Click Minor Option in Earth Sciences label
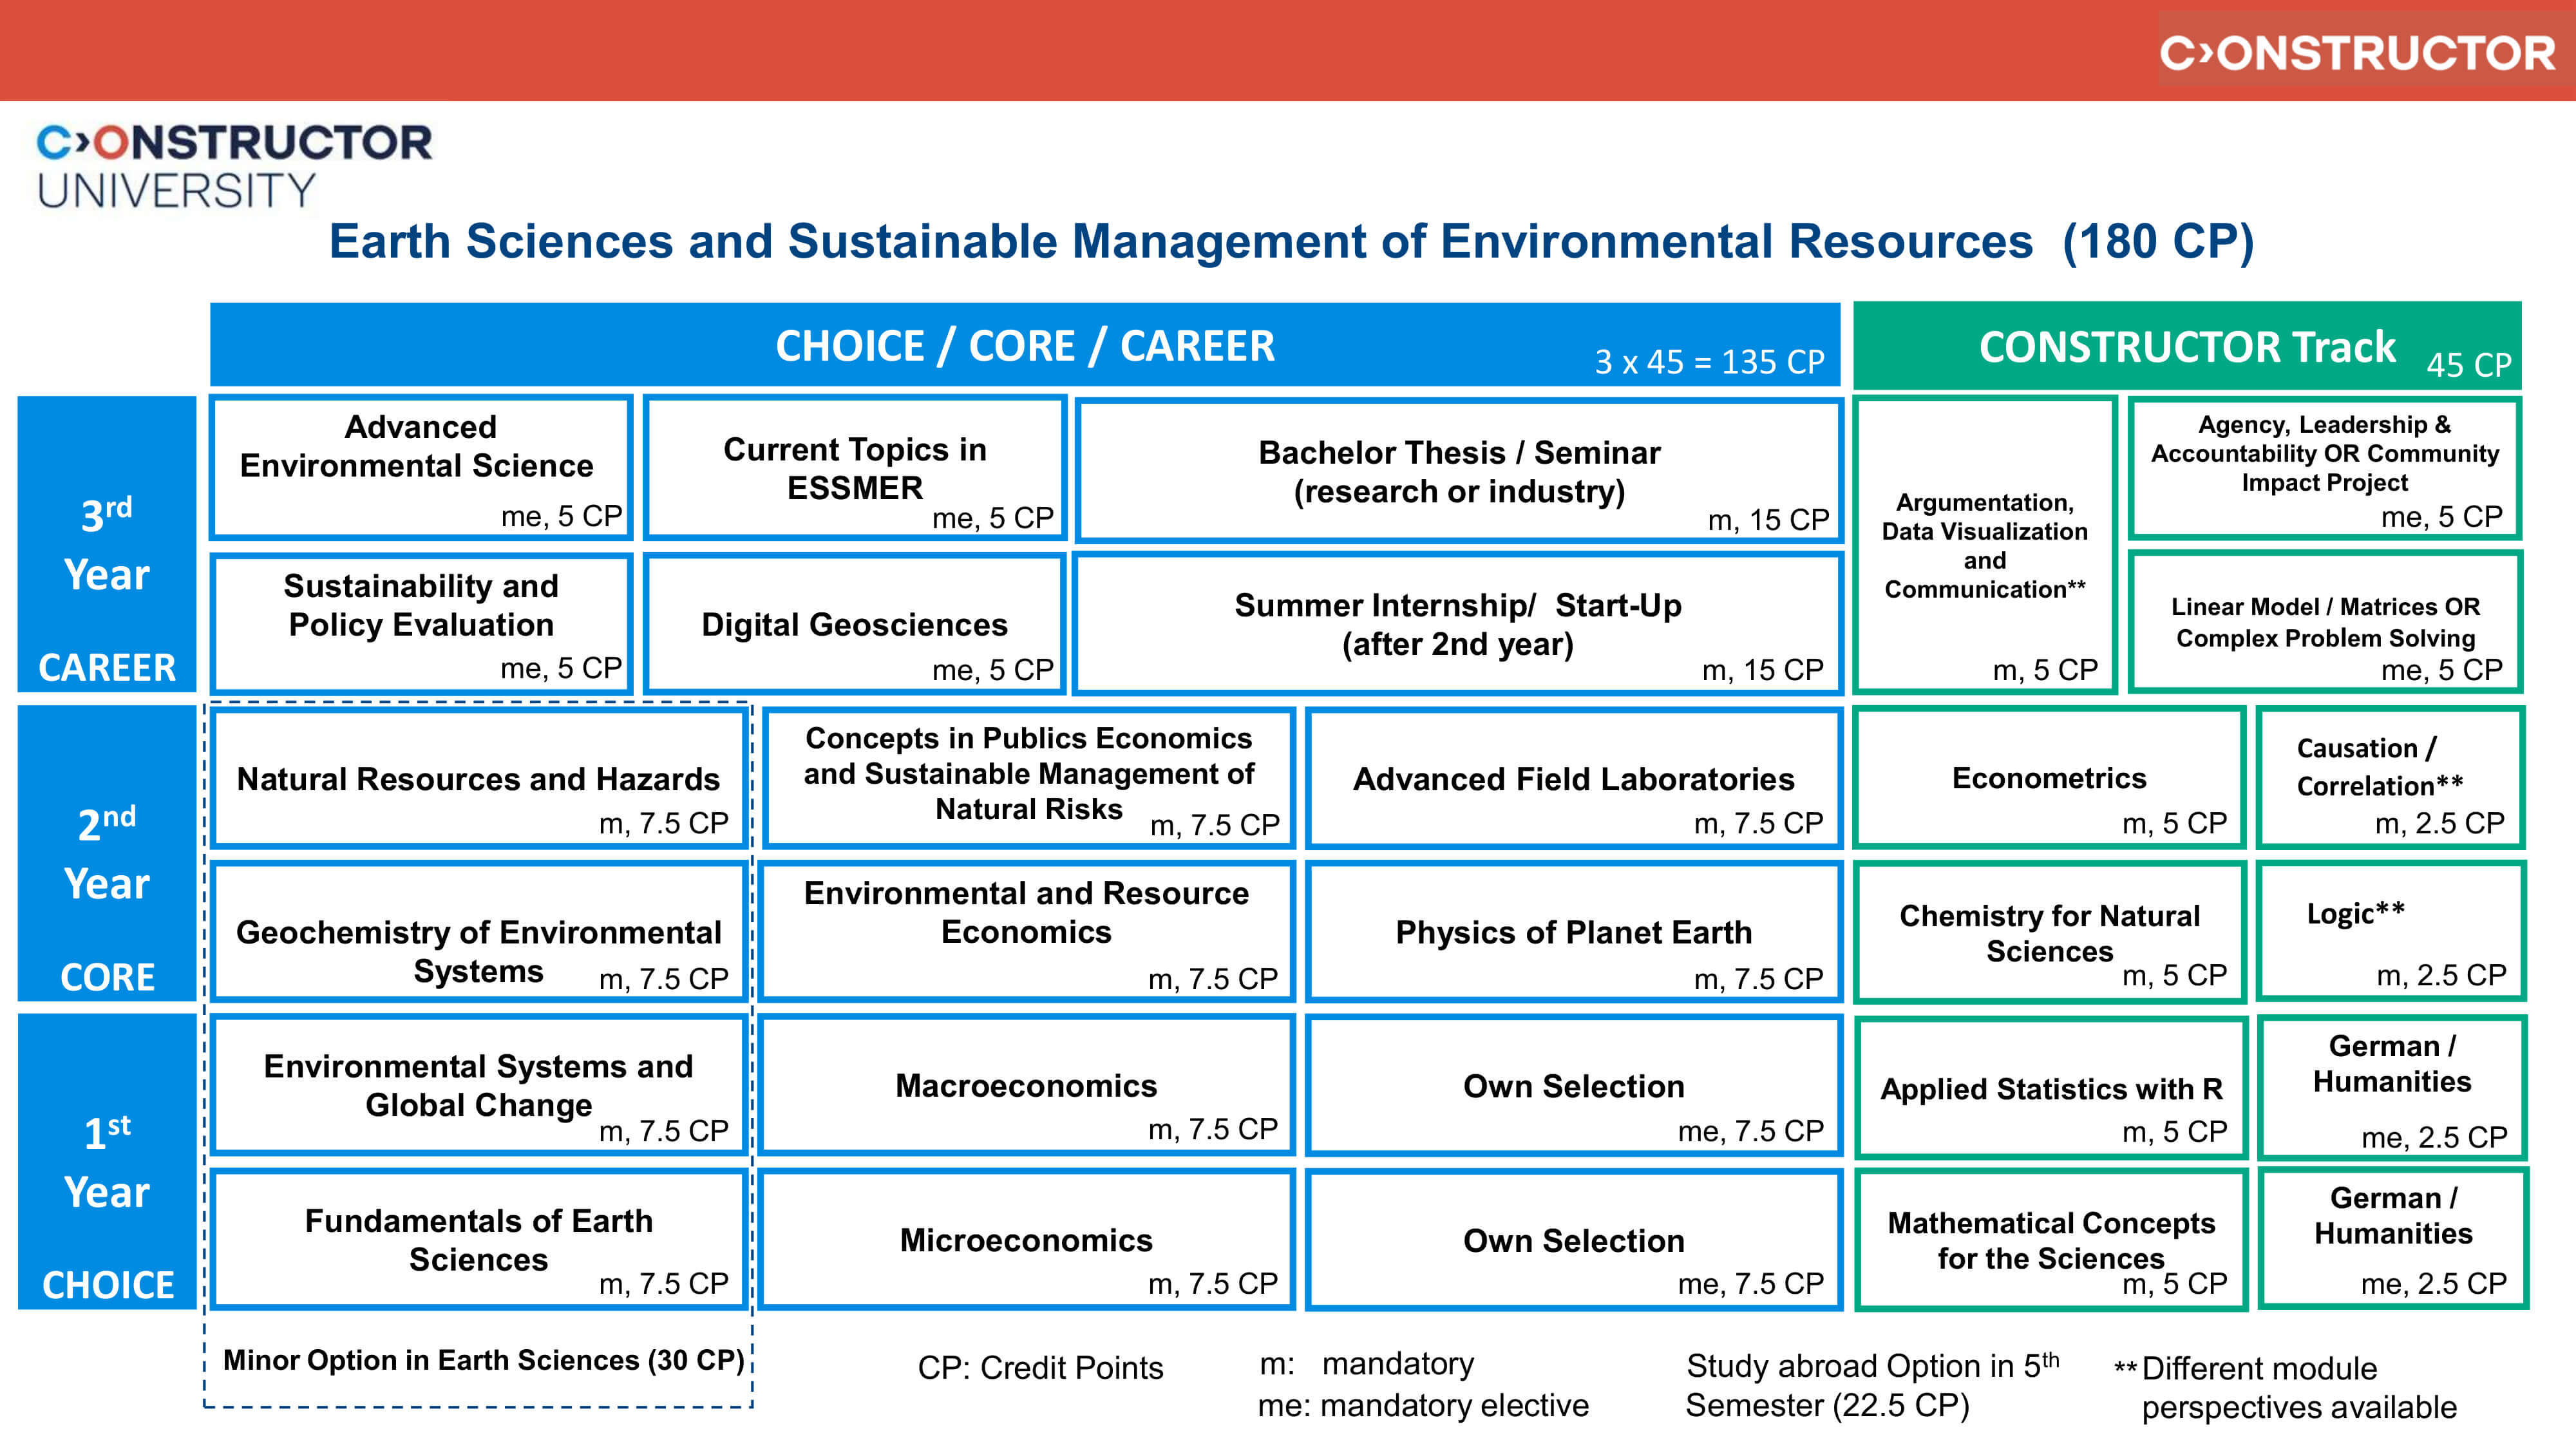2576x1449 pixels. (x=483, y=1360)
